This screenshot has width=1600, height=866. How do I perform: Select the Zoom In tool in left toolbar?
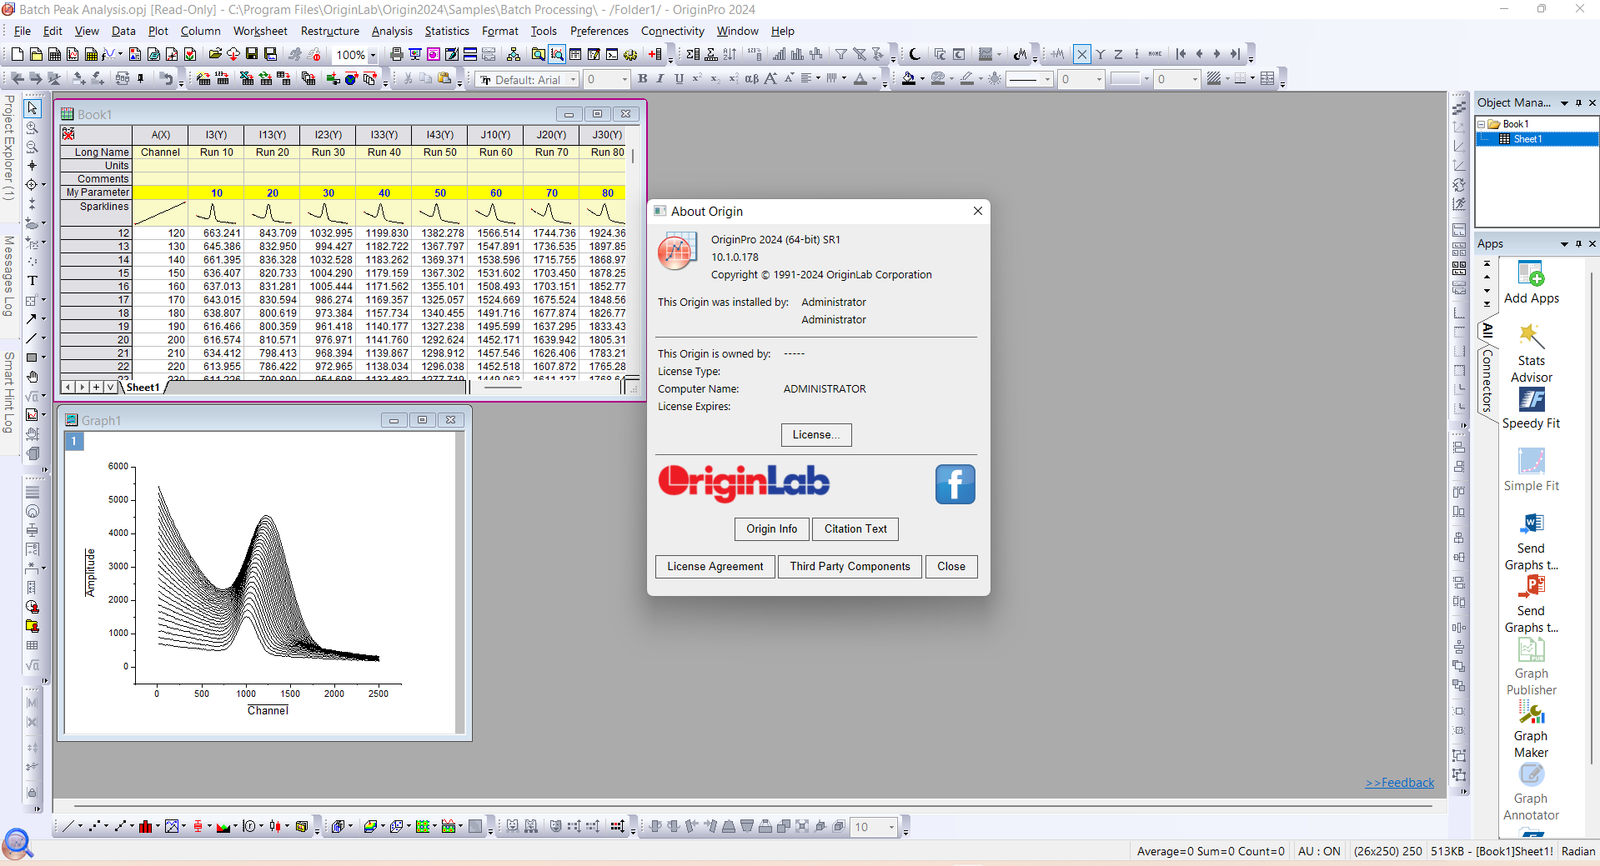(x=32, y=127)
